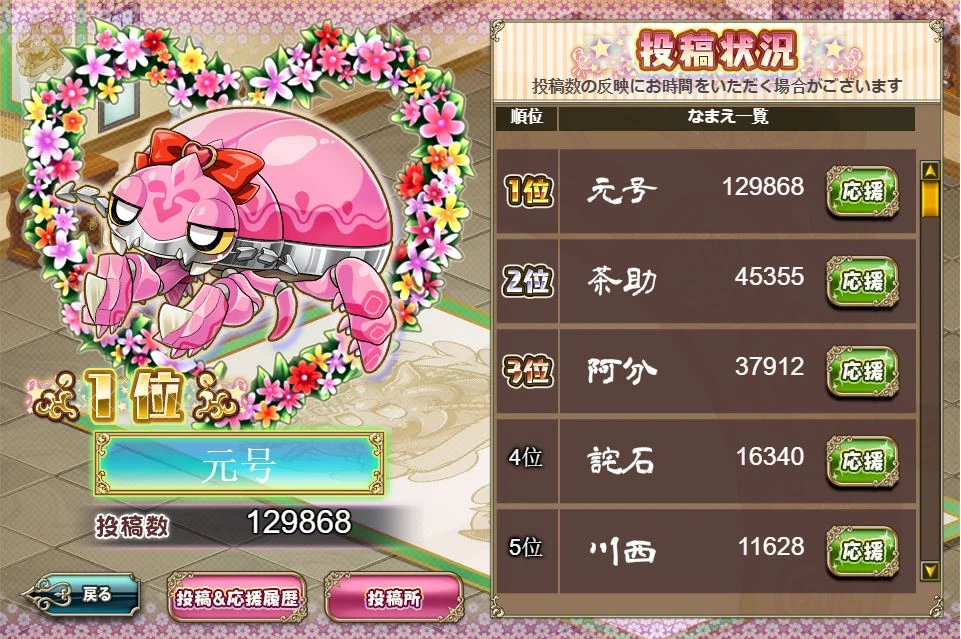Select the 3位 rank badge icon

pyautogui.click(x=528, y=371)
